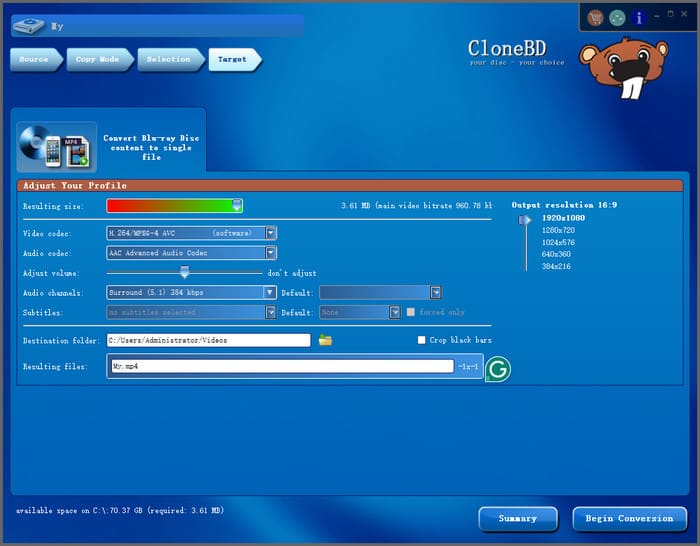The width and height of the screenshot is (700, 546).
Task: Switch to the Copy Mode step
Action: (x=97, y=60)
